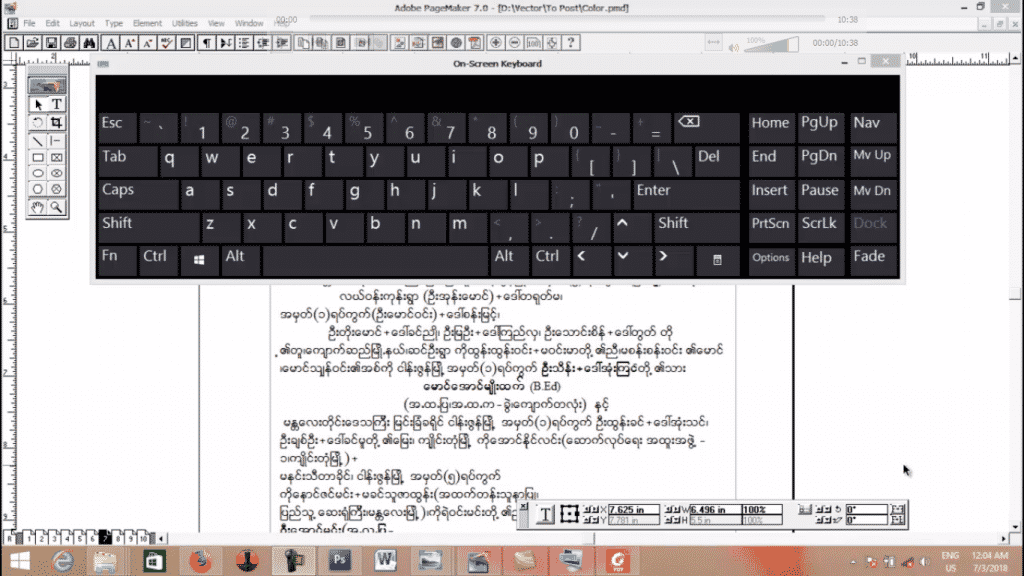Screen dimensions: 1024x576
Task: Select the Polygon Frame tool
Action: (x=57, y=189)
